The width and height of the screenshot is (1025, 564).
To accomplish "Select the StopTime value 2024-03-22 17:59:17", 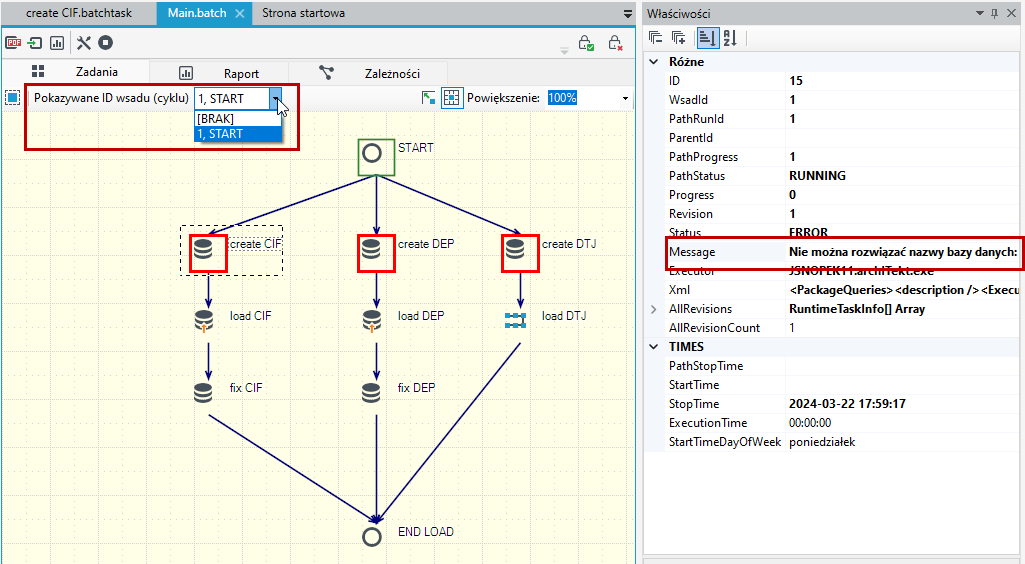I will (x=847, y=404).
